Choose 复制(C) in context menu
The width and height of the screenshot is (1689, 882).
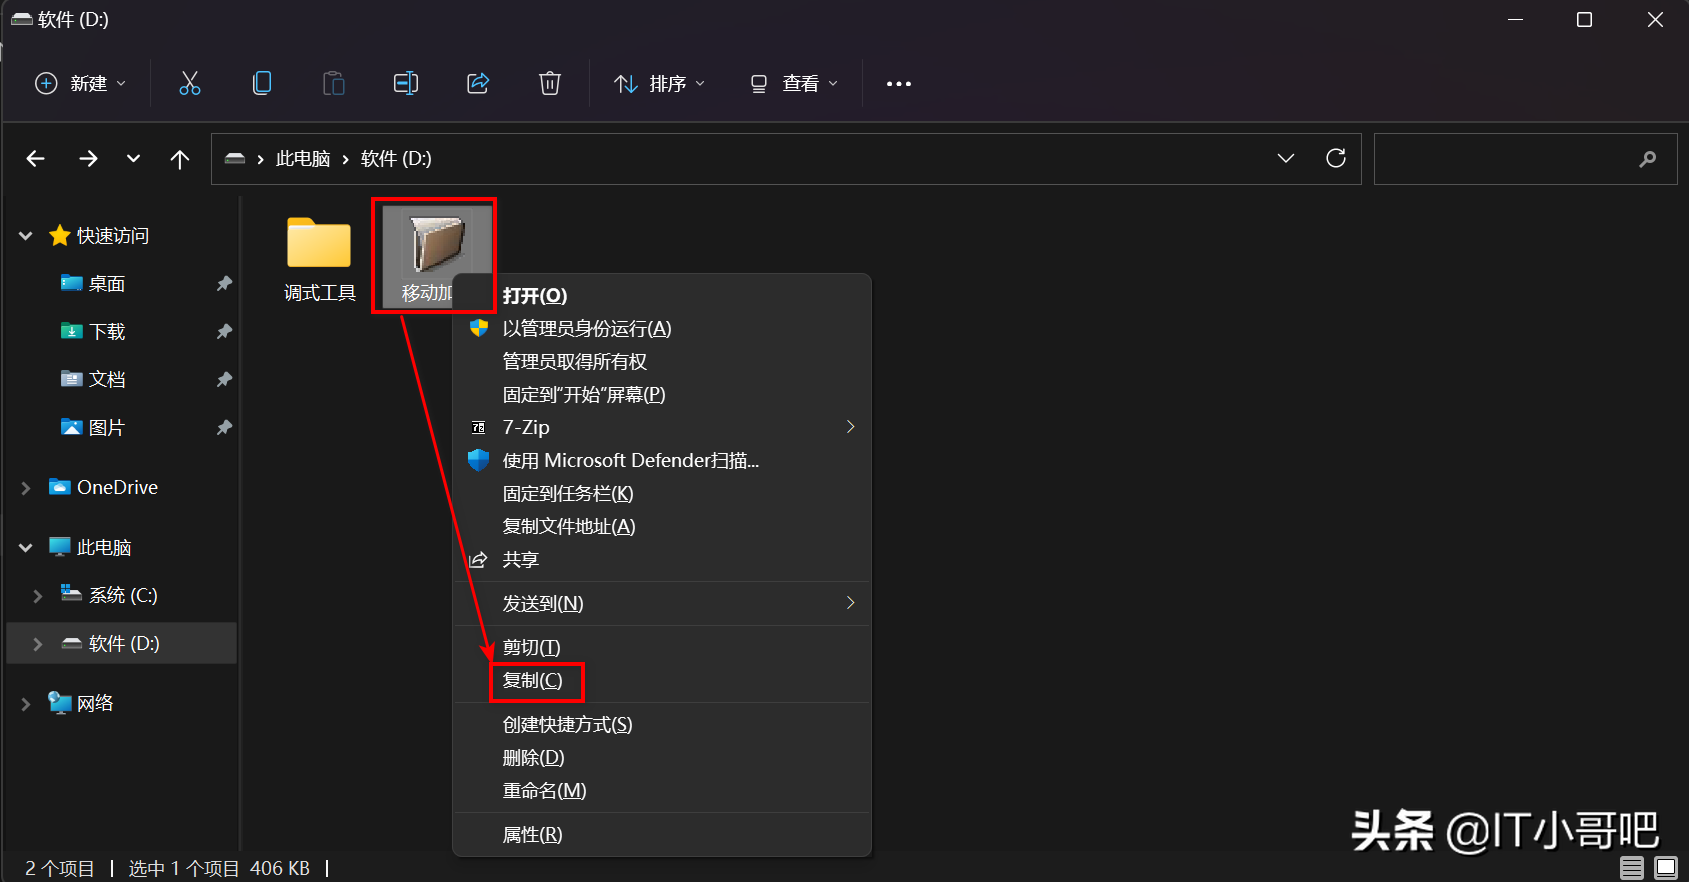coord(662,680)
